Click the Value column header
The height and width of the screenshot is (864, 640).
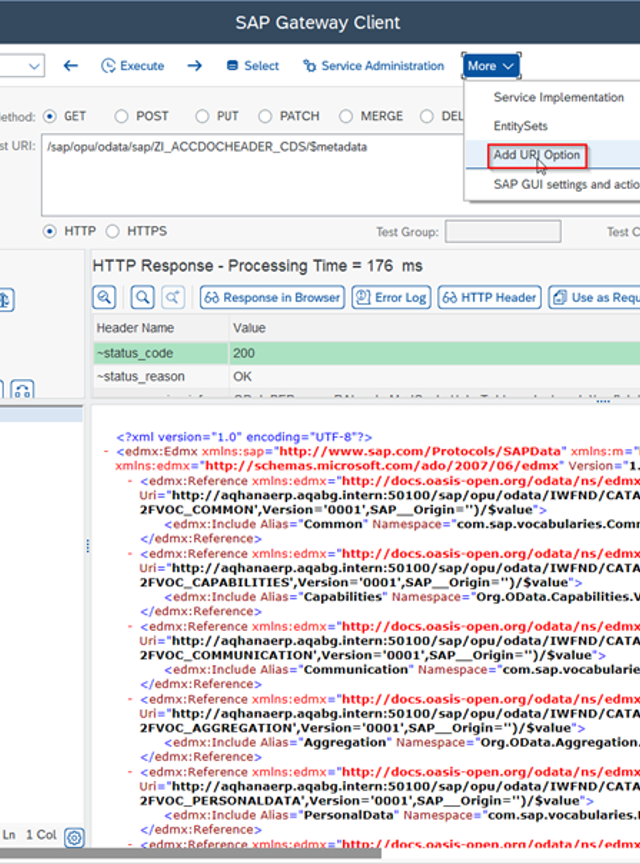[434, 328]
